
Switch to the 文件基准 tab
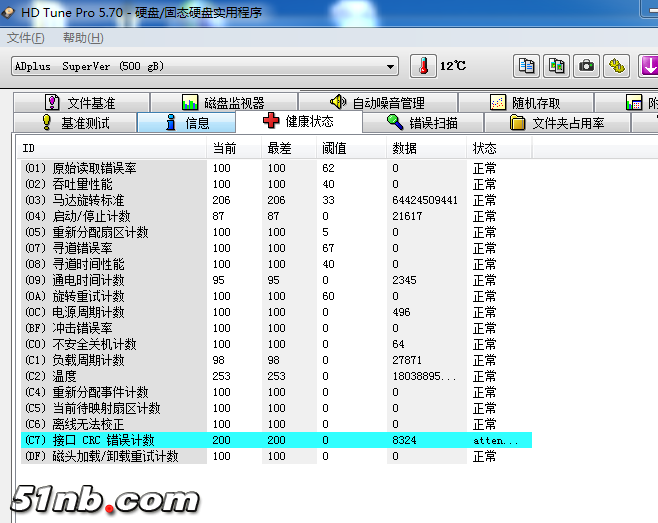point(80,102)
